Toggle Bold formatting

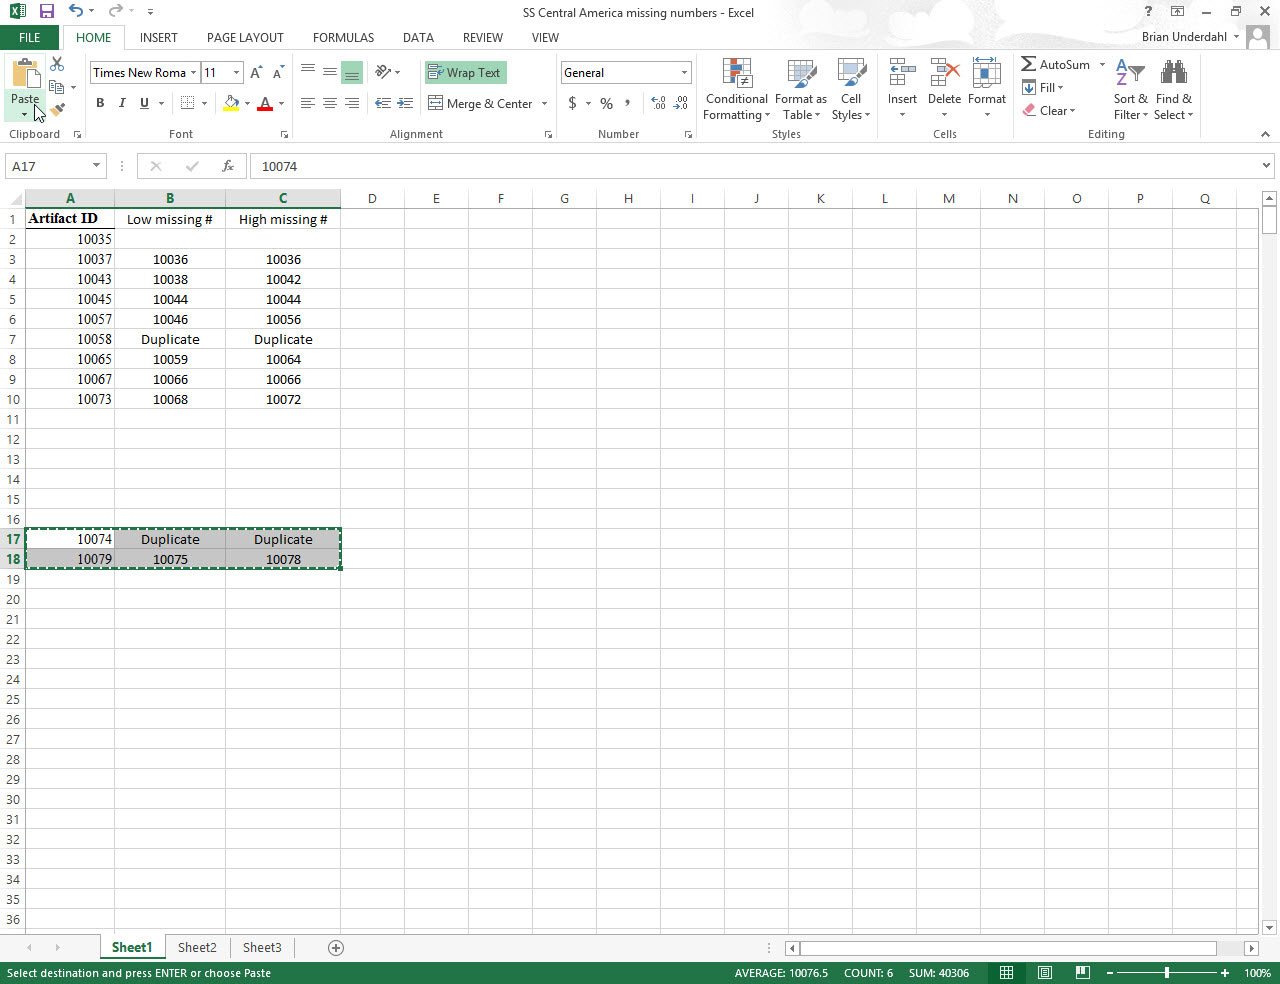[x=100, y=103]
